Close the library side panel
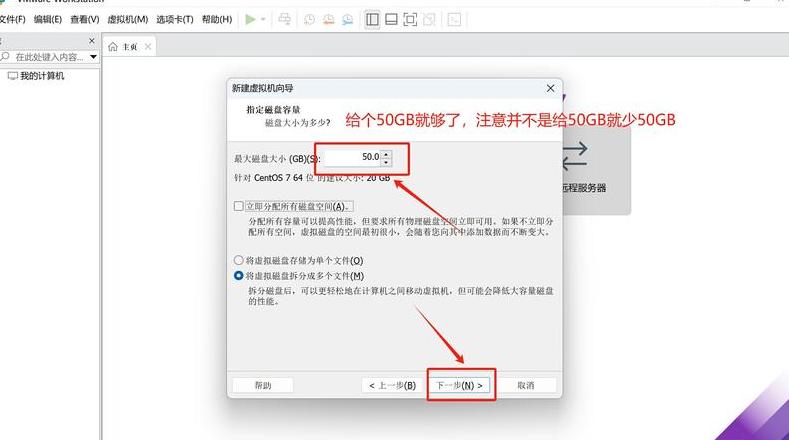This screenshot has height=440, width=789. pos(92,41)
